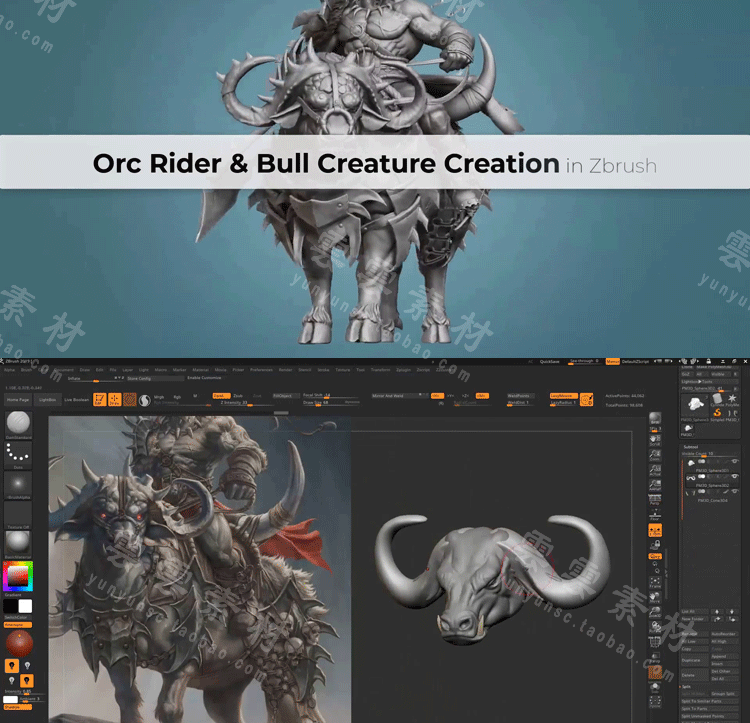This screenshot has height=723, width=750.
Task: Click the Actual size icon
Action: tap(655, 471)
